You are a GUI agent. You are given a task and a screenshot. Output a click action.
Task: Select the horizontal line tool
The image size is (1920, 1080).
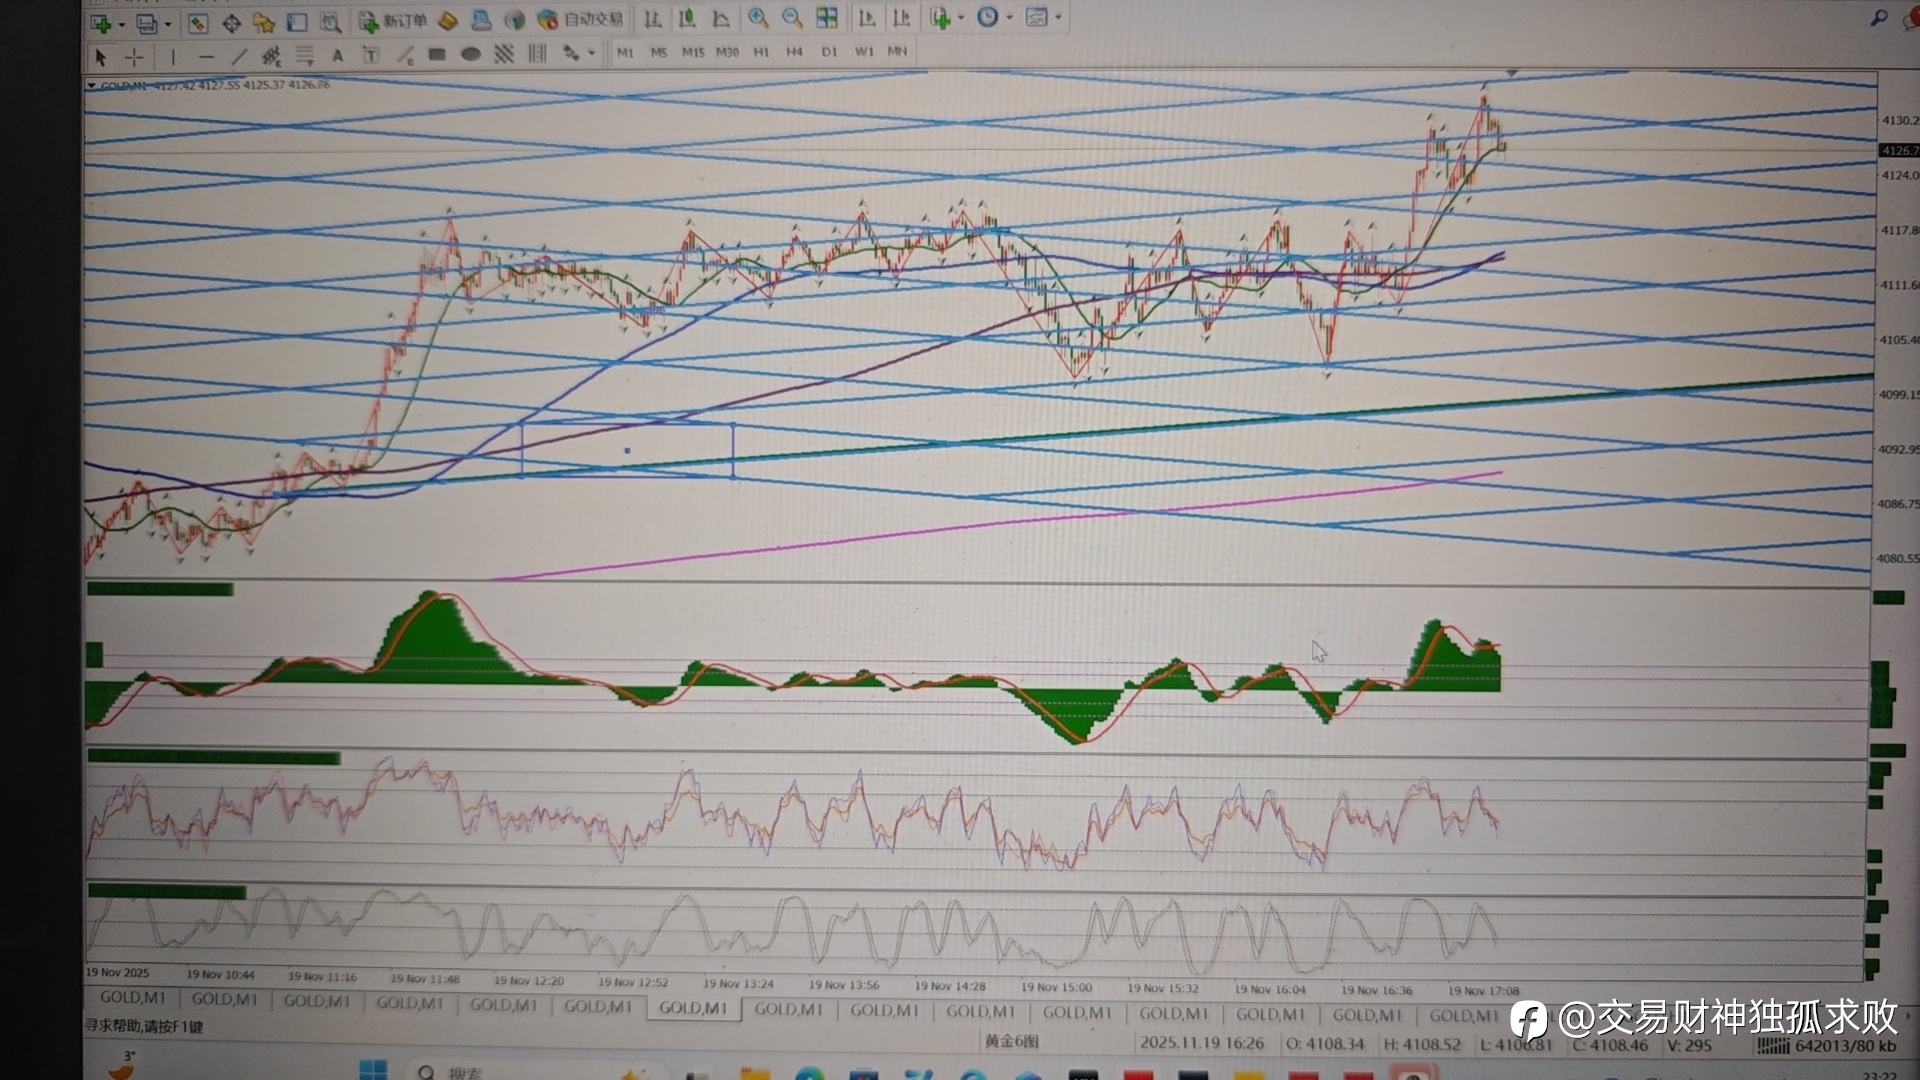(x=206, y=57)
